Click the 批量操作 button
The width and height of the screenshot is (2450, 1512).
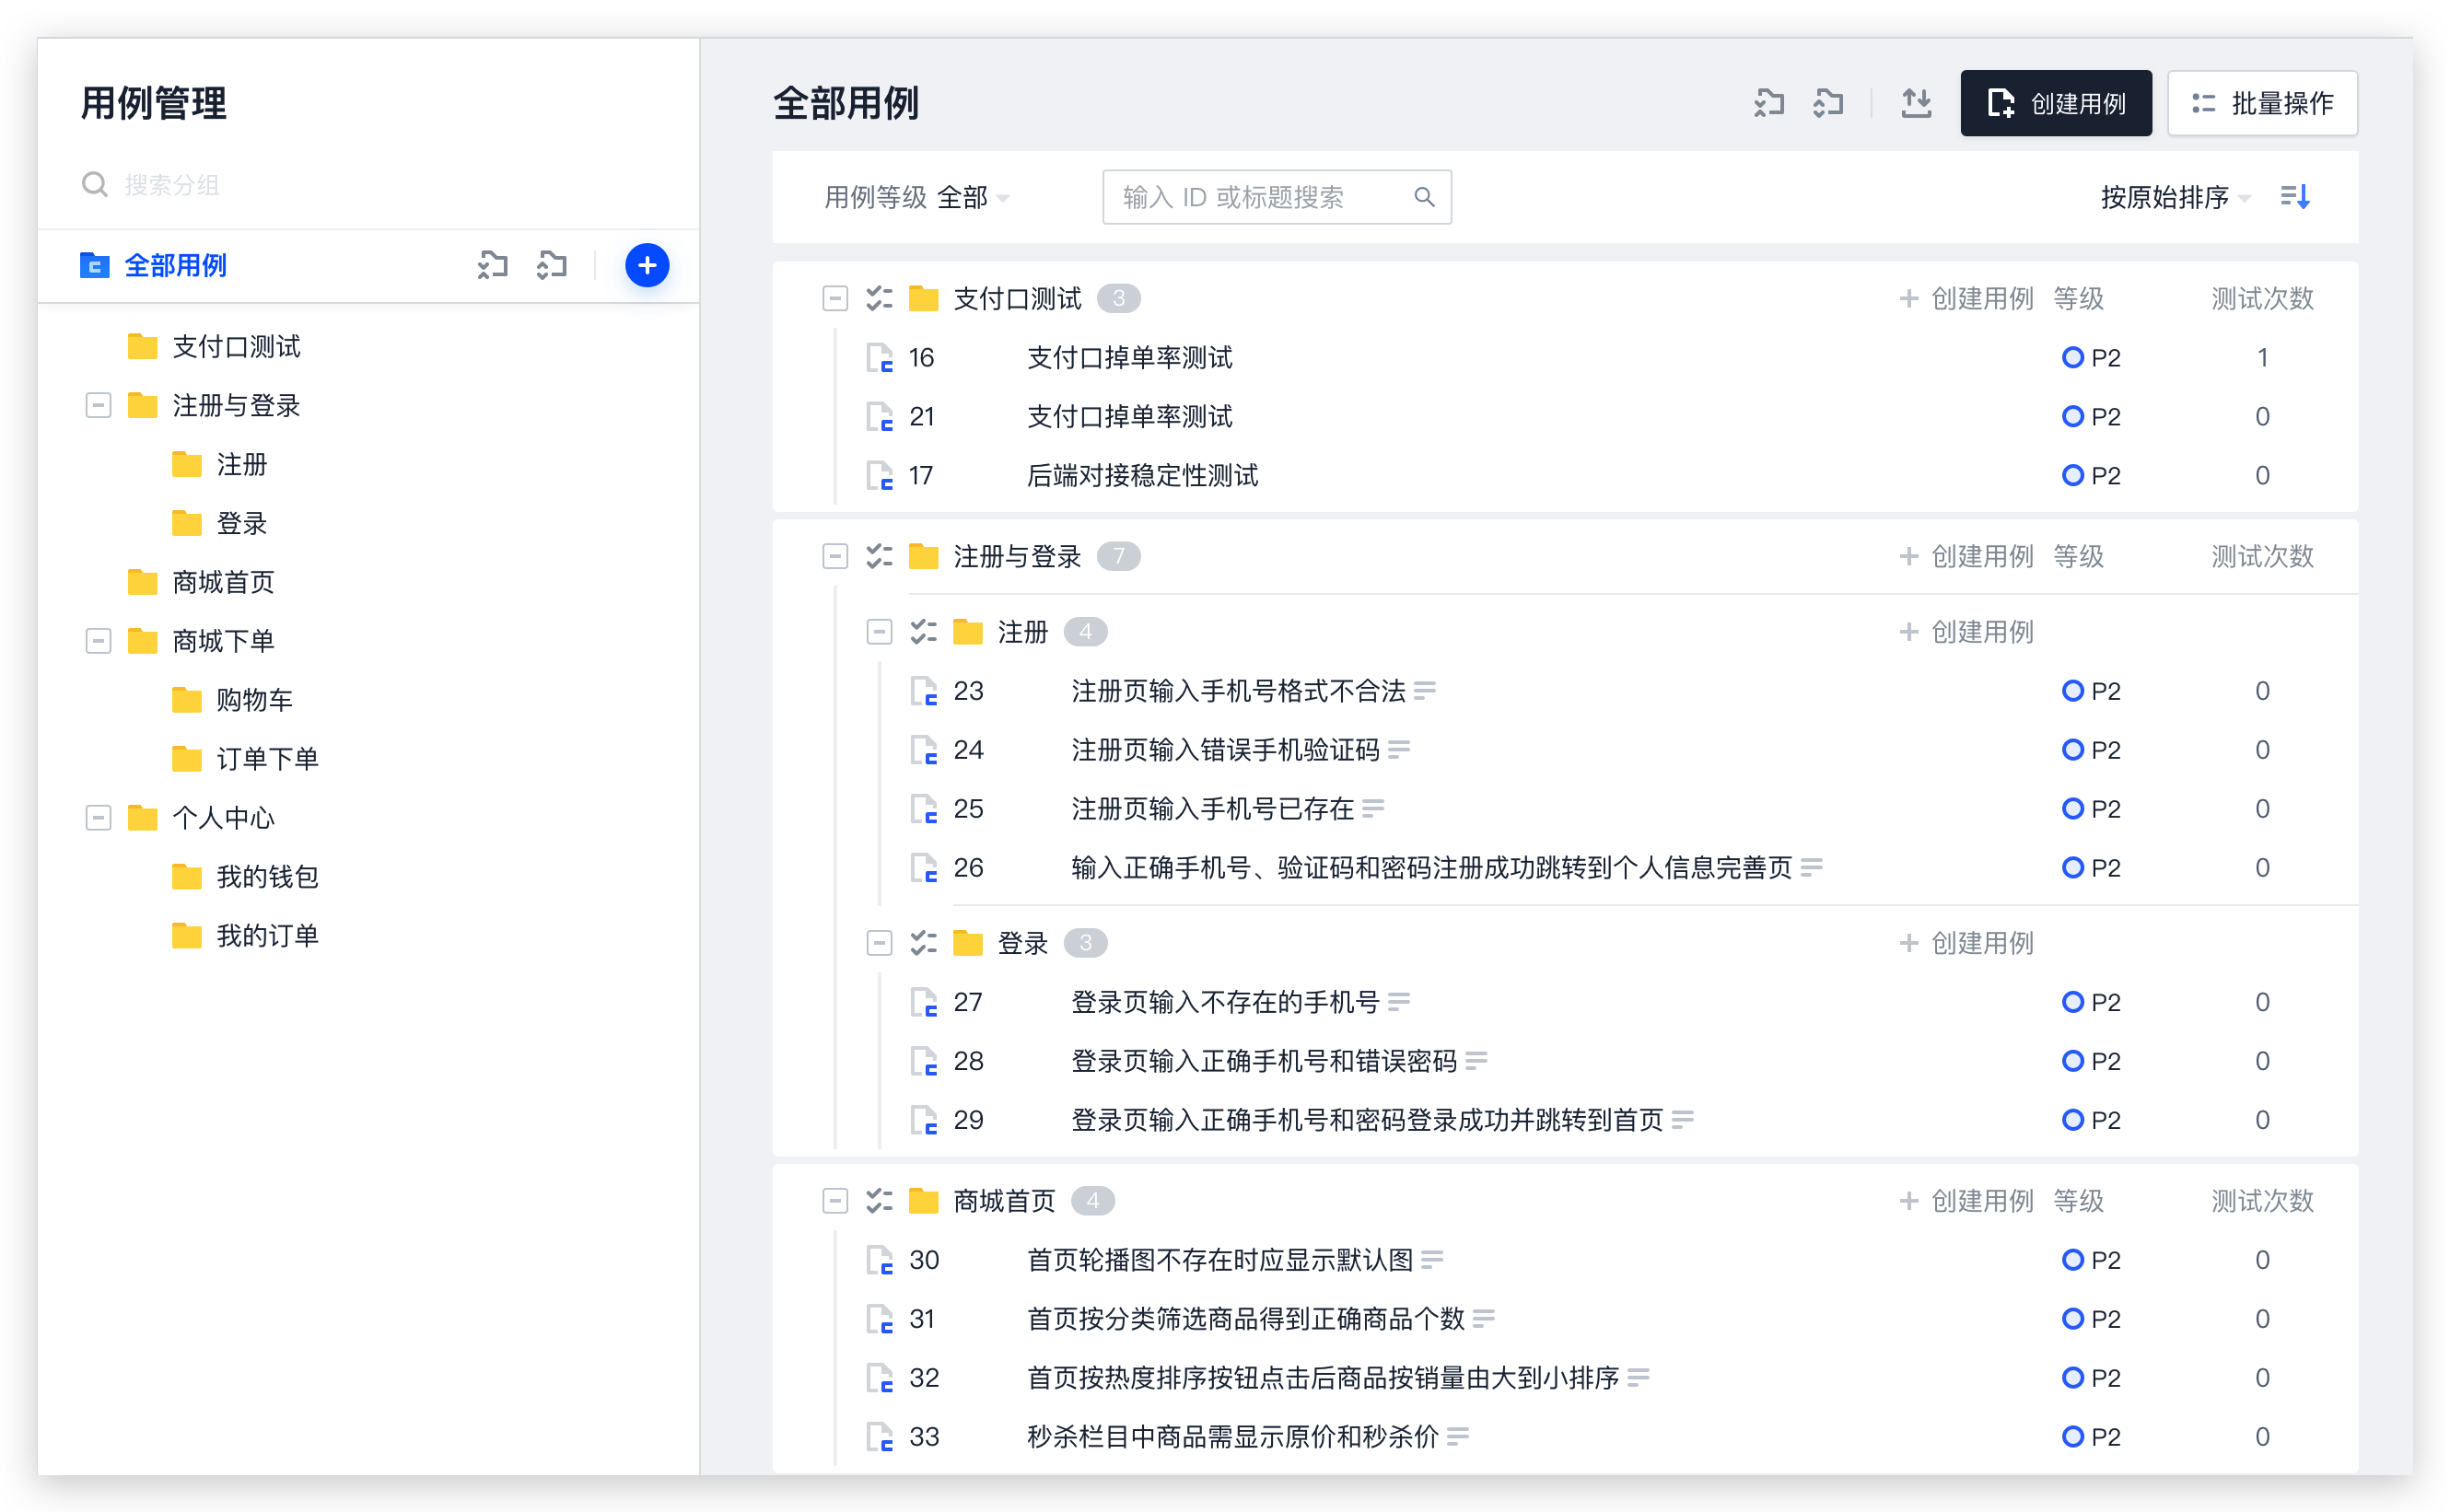pos(2261,103)
